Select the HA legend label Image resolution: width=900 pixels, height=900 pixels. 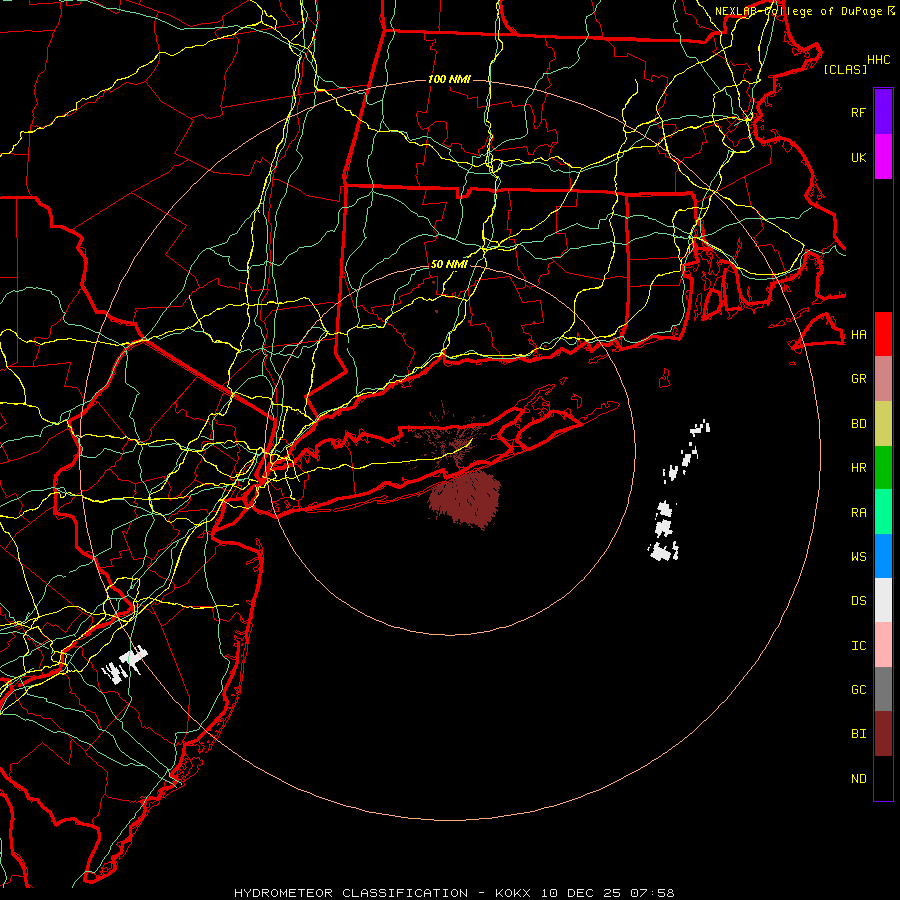click(x=858, y=335)
